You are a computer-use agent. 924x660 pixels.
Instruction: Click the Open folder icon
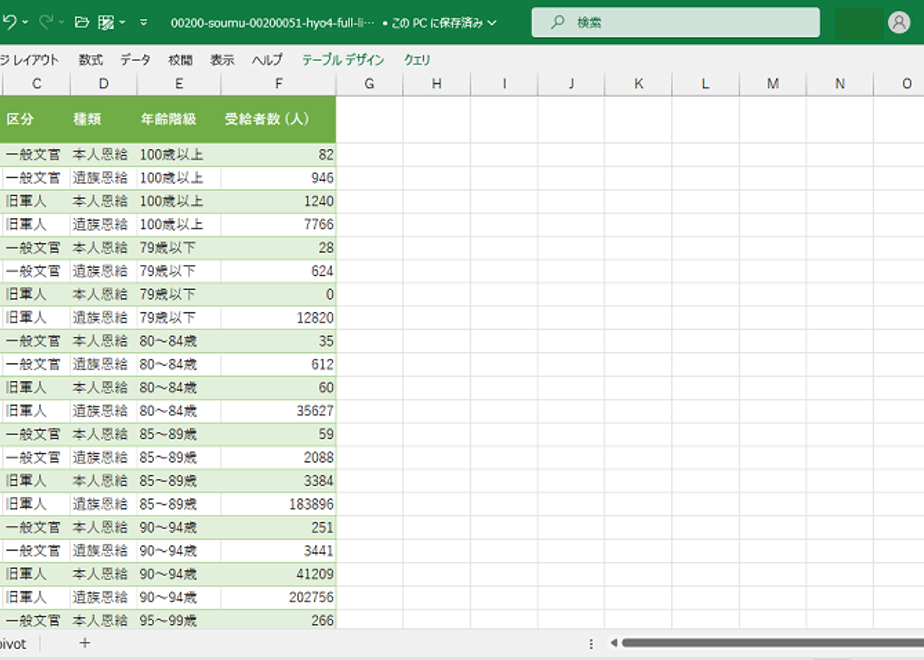[82, 22]
